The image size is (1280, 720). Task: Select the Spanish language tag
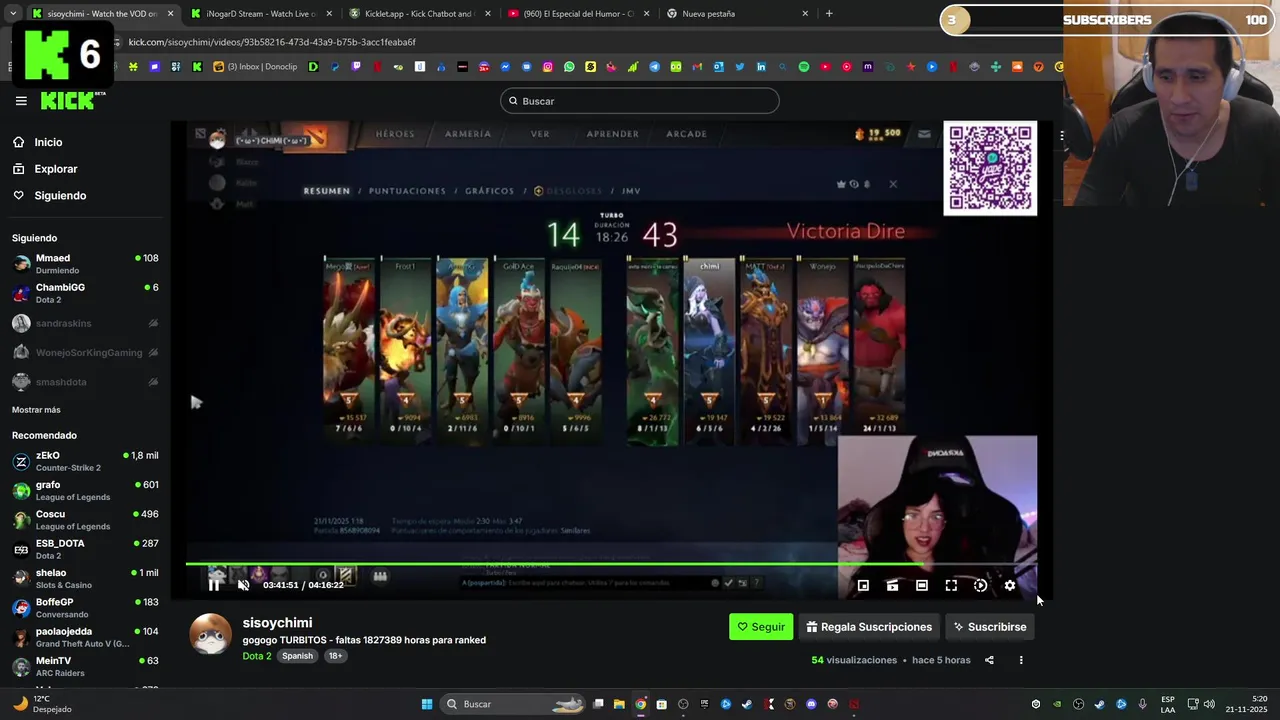coord(297,656)
